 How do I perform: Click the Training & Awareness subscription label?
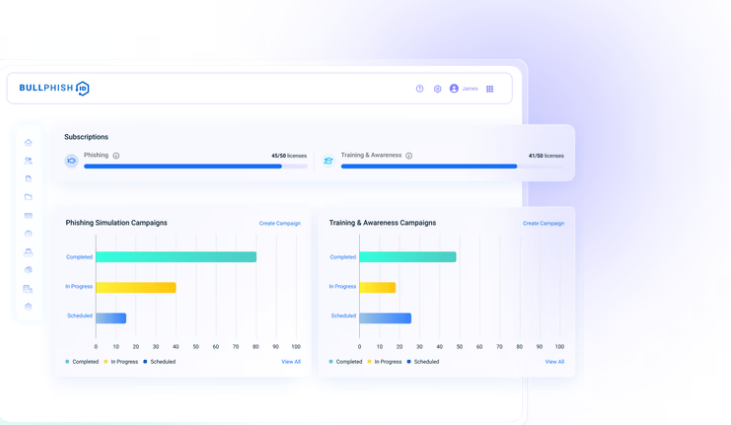[x=371, y=155]
